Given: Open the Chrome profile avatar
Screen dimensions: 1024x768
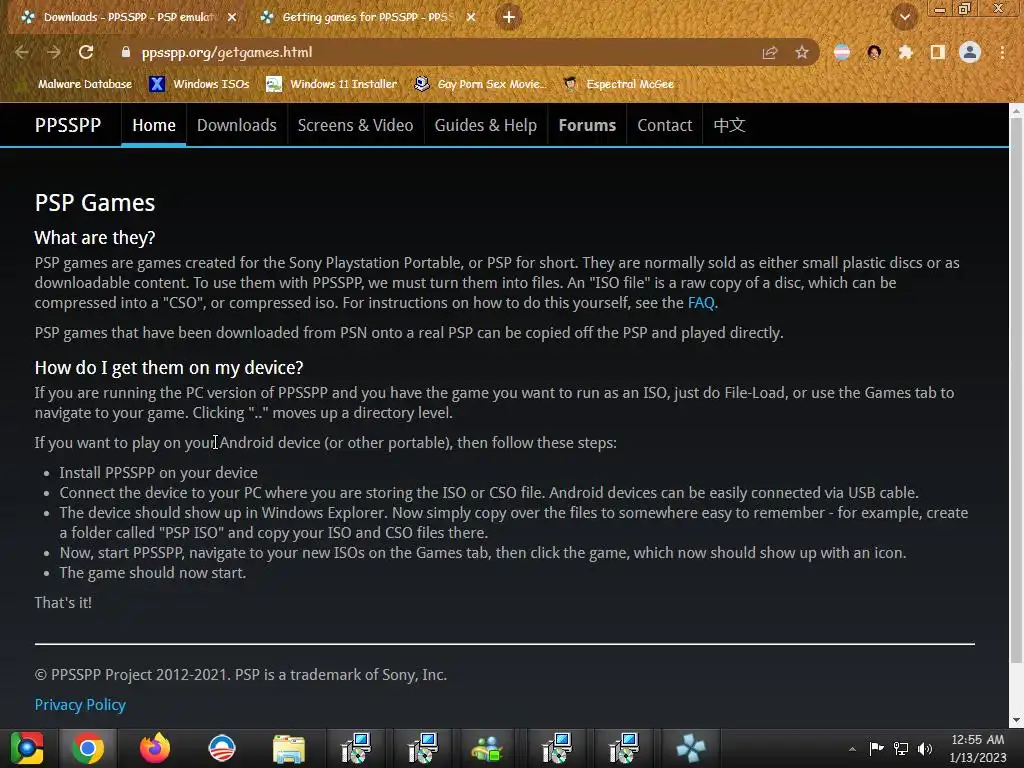Looking at the screenshot, I should tap(970, 52).
